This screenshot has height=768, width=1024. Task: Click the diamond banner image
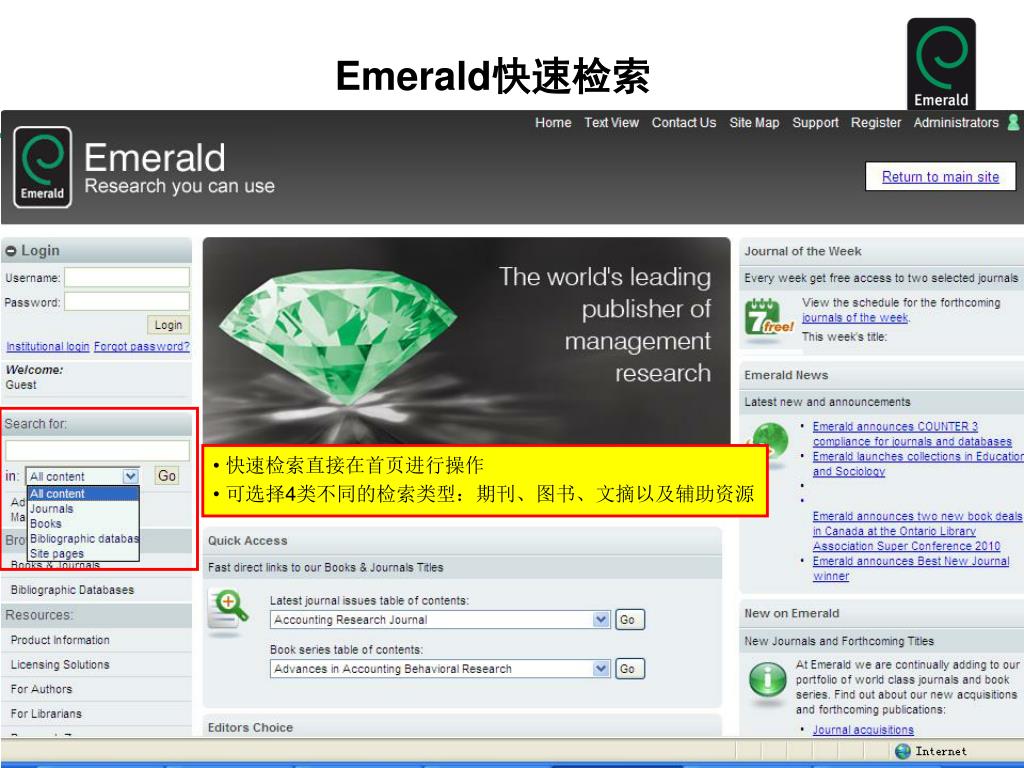466,341
